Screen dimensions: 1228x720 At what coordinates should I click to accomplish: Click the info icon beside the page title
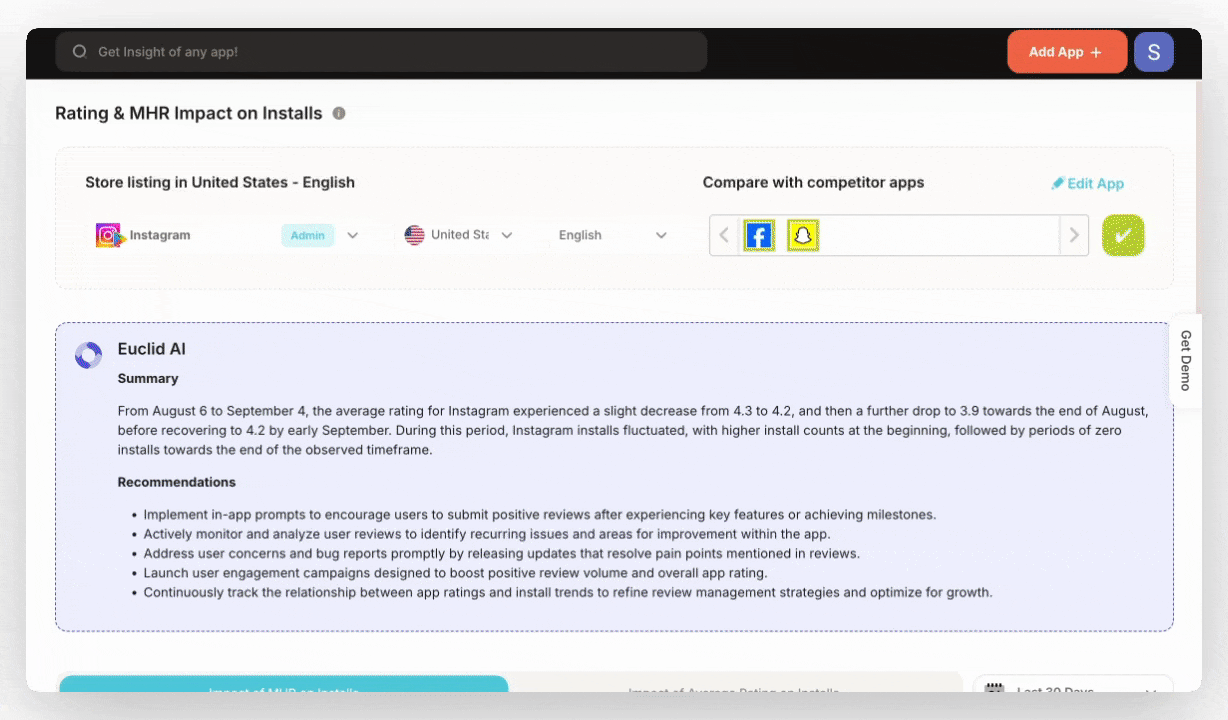click(339, 113)
